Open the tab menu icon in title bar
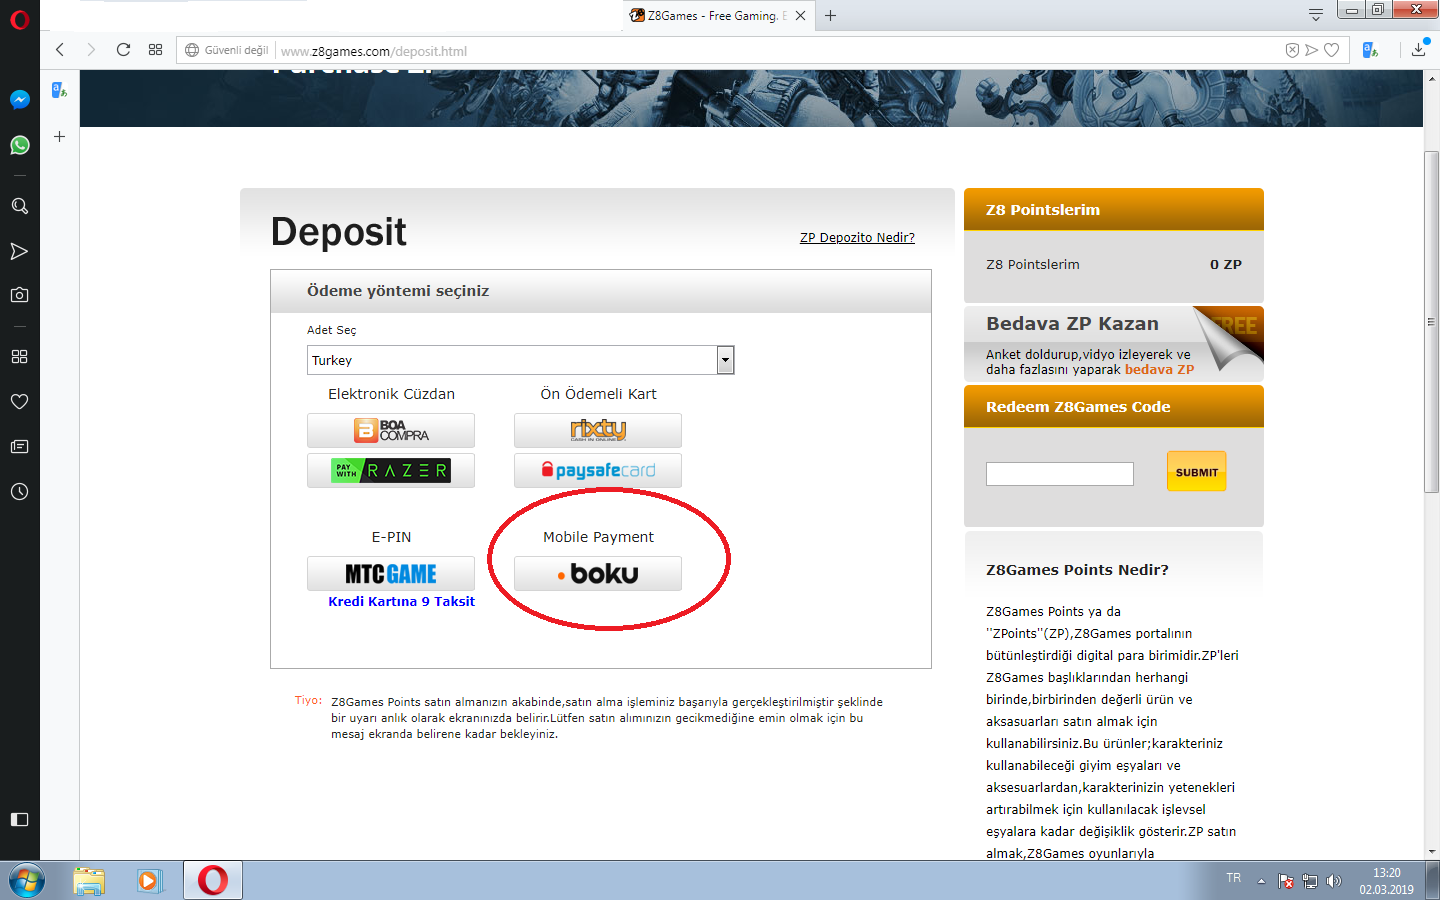The height and width of the screenshot is (900, 1440). pos(1316,14)
